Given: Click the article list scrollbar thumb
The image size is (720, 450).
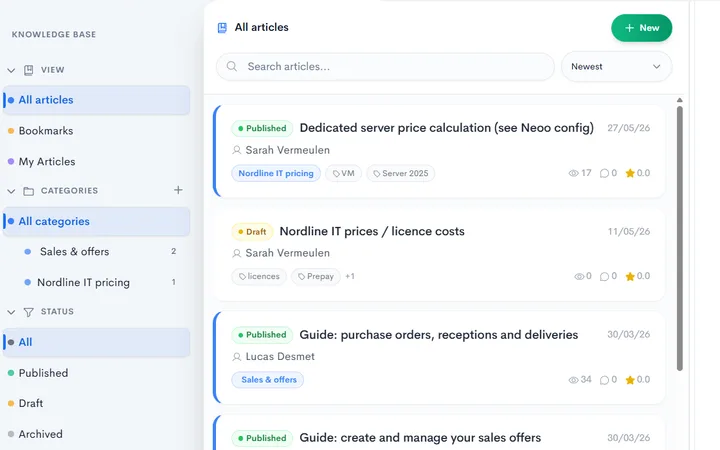Looking at the screenshot, I should [680, 239].
